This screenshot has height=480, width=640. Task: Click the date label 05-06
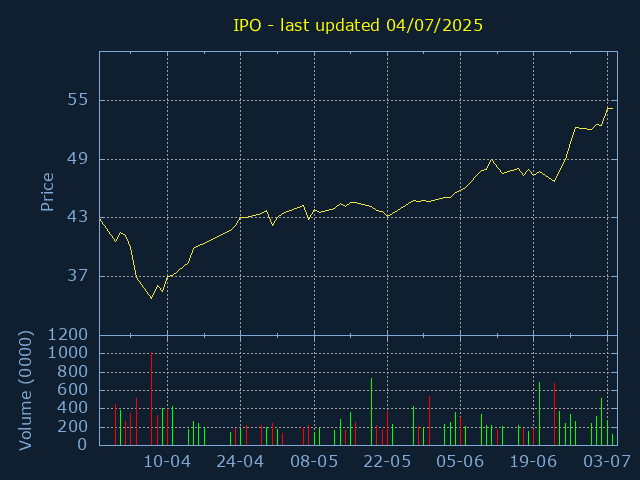(x=460, y=462)
